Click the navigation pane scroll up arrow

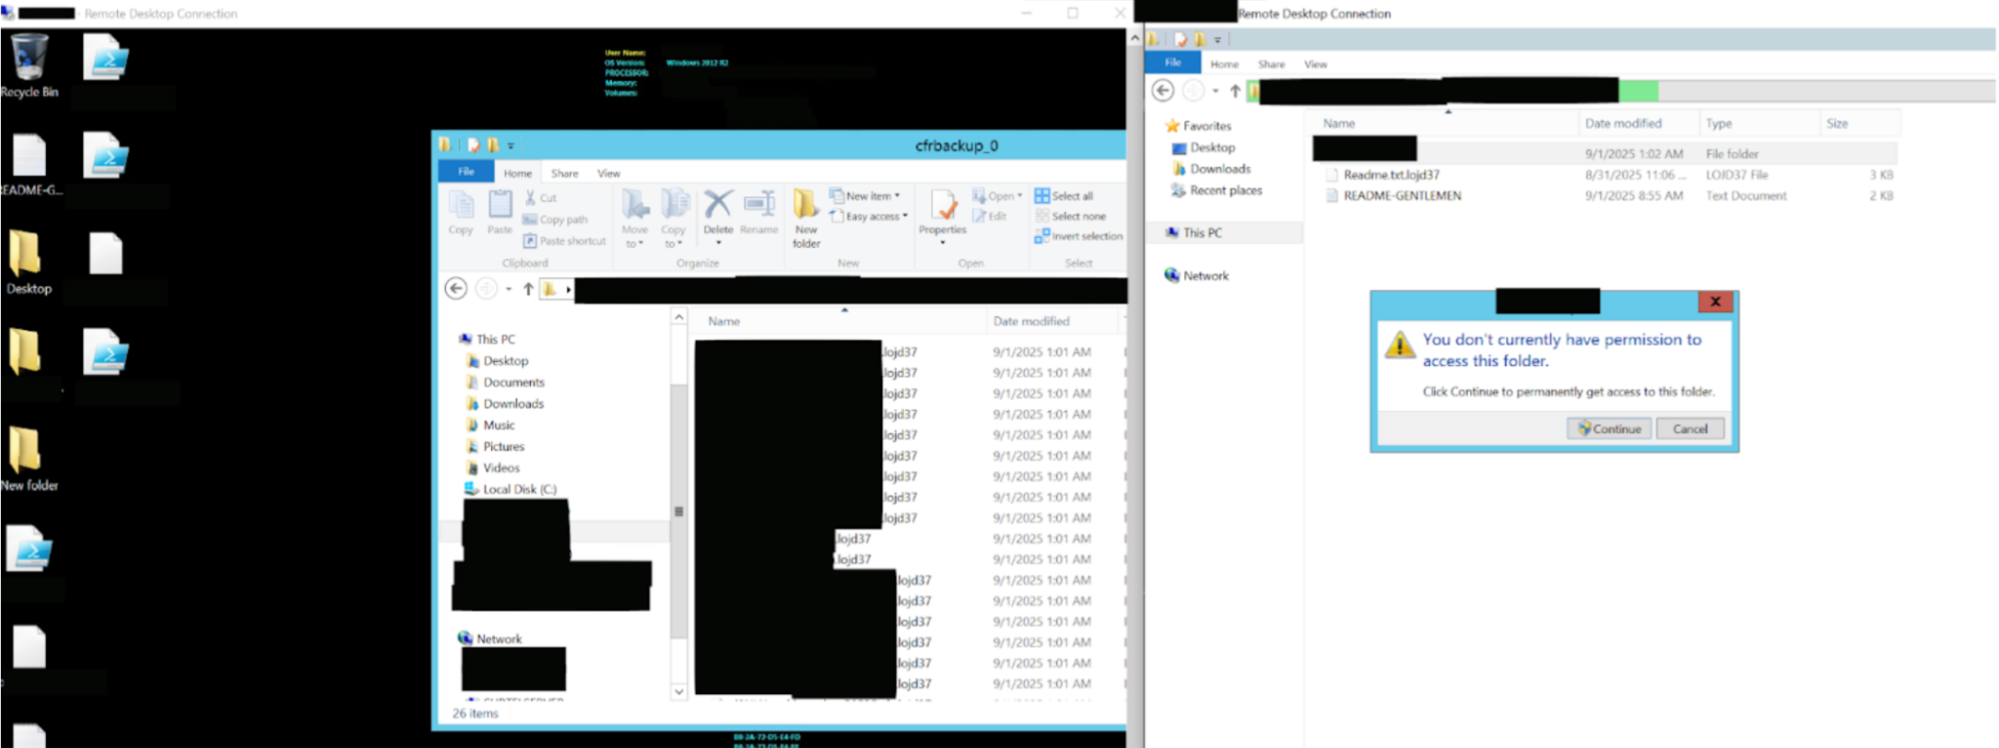click(679, 317)
